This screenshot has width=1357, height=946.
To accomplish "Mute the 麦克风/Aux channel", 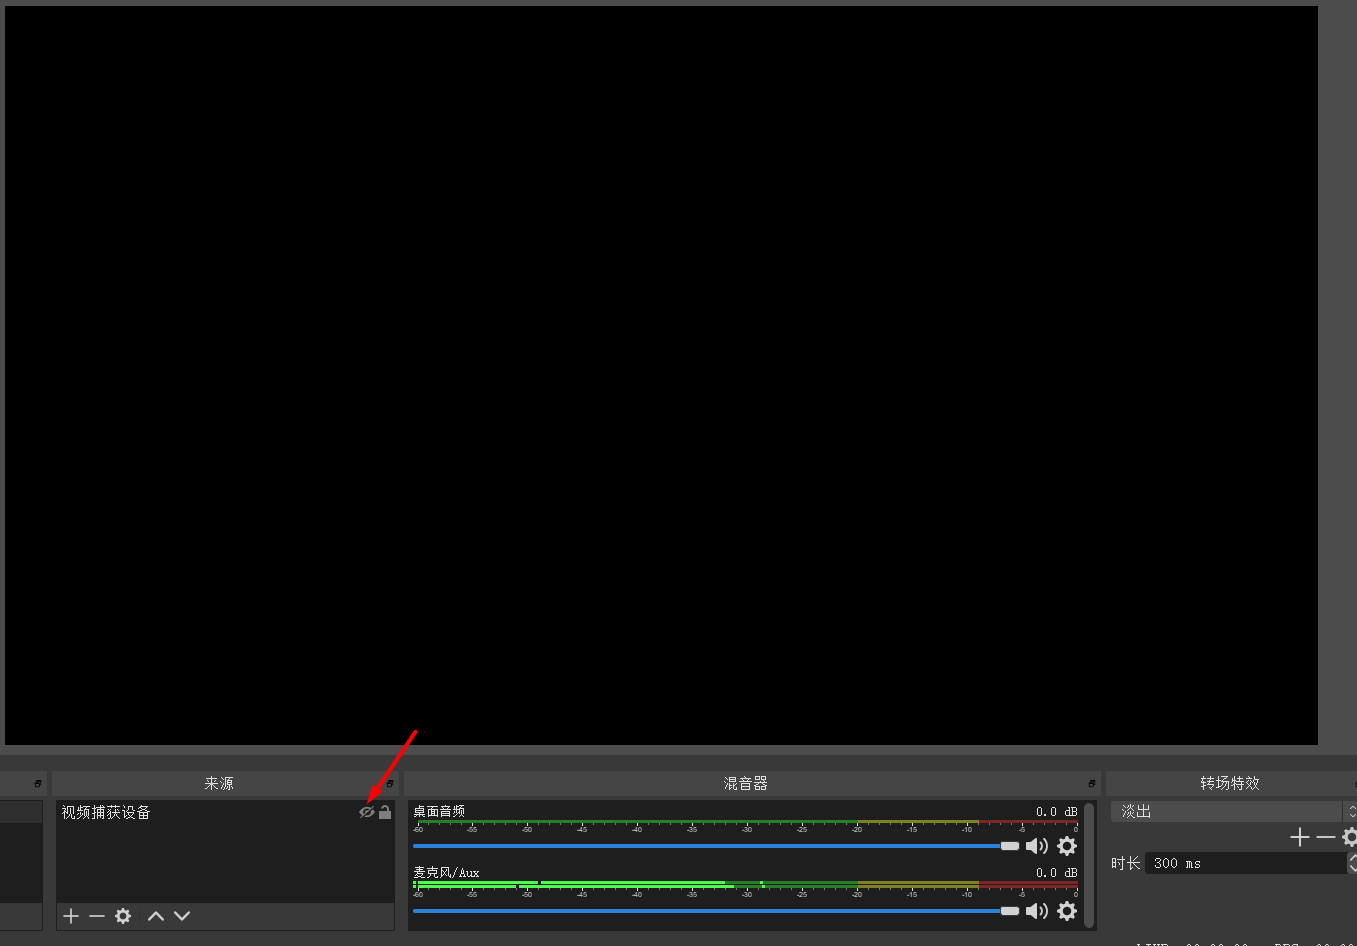I will click(x=1037, y=911).
